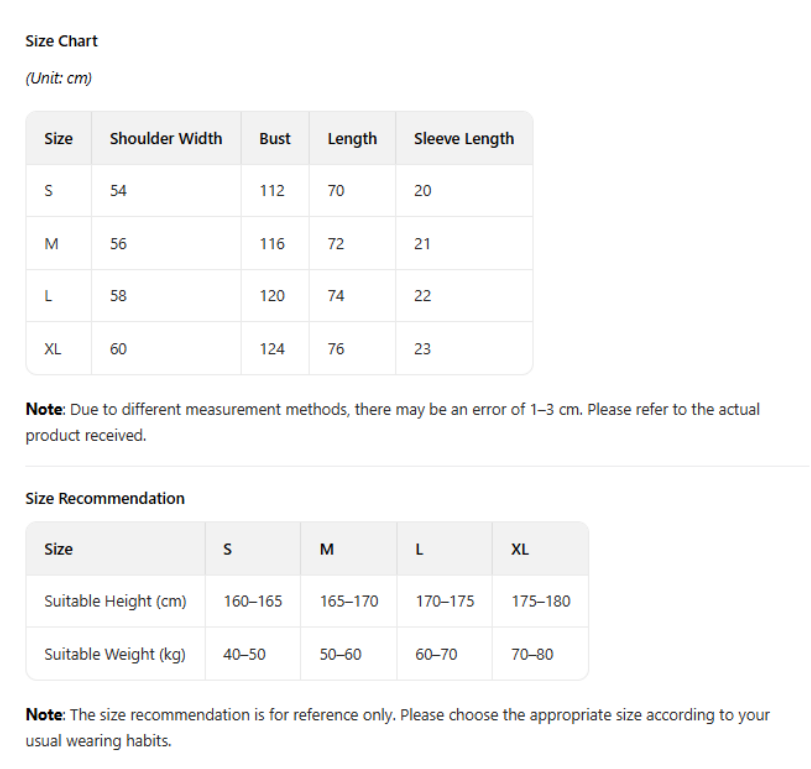
Task: Select size S row label
Action: point(49,191)
